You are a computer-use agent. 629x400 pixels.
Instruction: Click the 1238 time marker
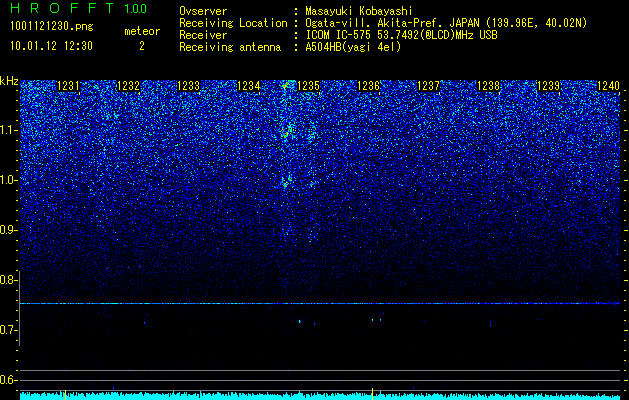click(489, 86)
